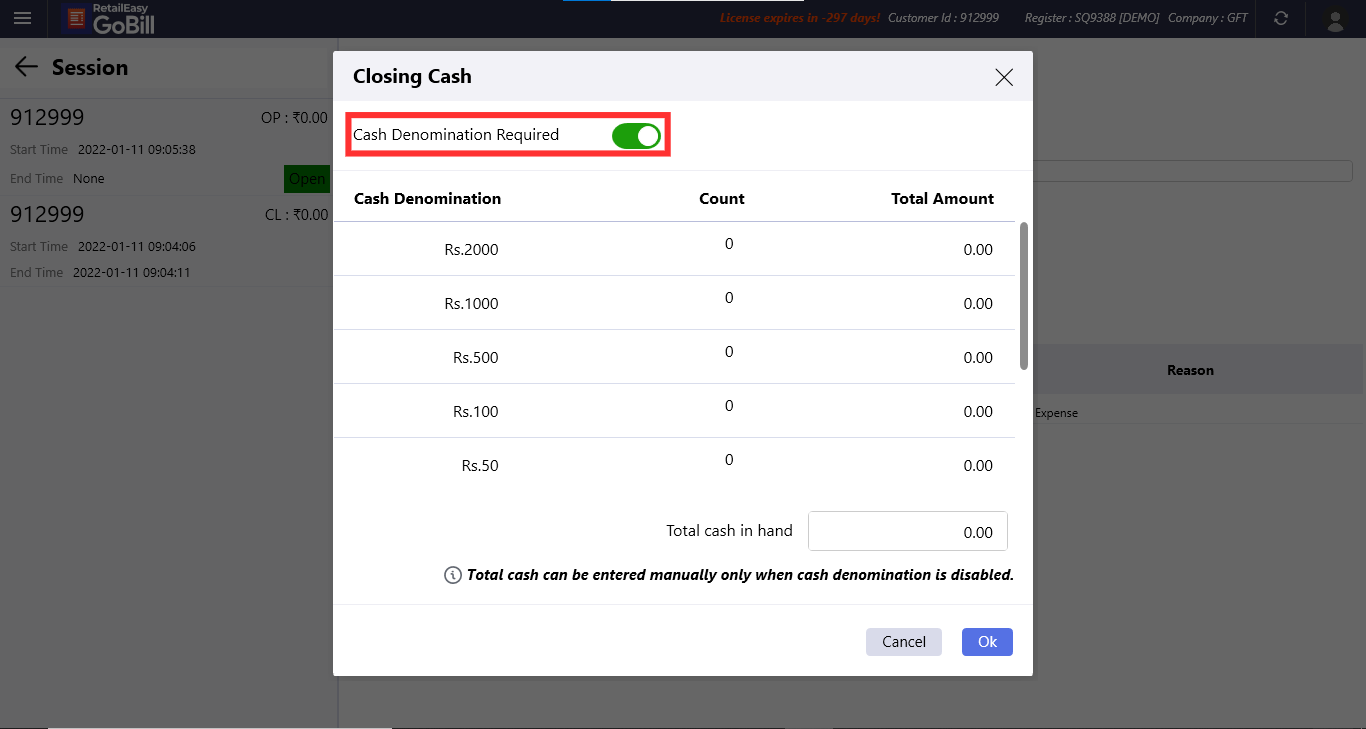Click the GoBill logo icon

pyautogui.click(x=75, y=18)
